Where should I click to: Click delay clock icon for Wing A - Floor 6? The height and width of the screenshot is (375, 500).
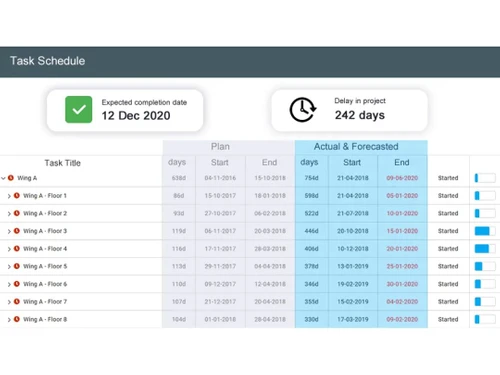(x=17, y=284)
